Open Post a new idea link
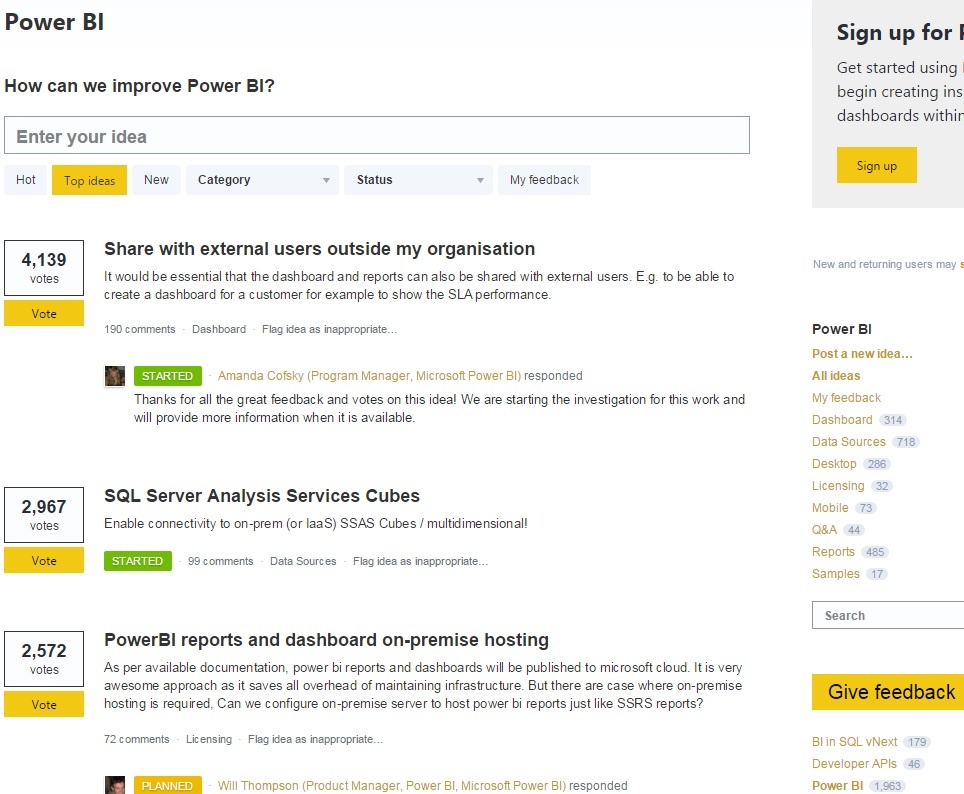This screenshot has height=794, width=964. (862, 354)
